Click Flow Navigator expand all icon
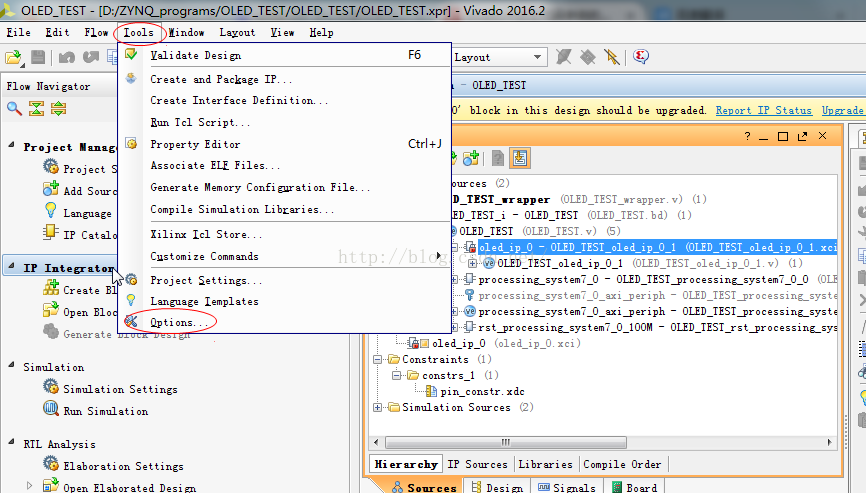 click(59, 108)
